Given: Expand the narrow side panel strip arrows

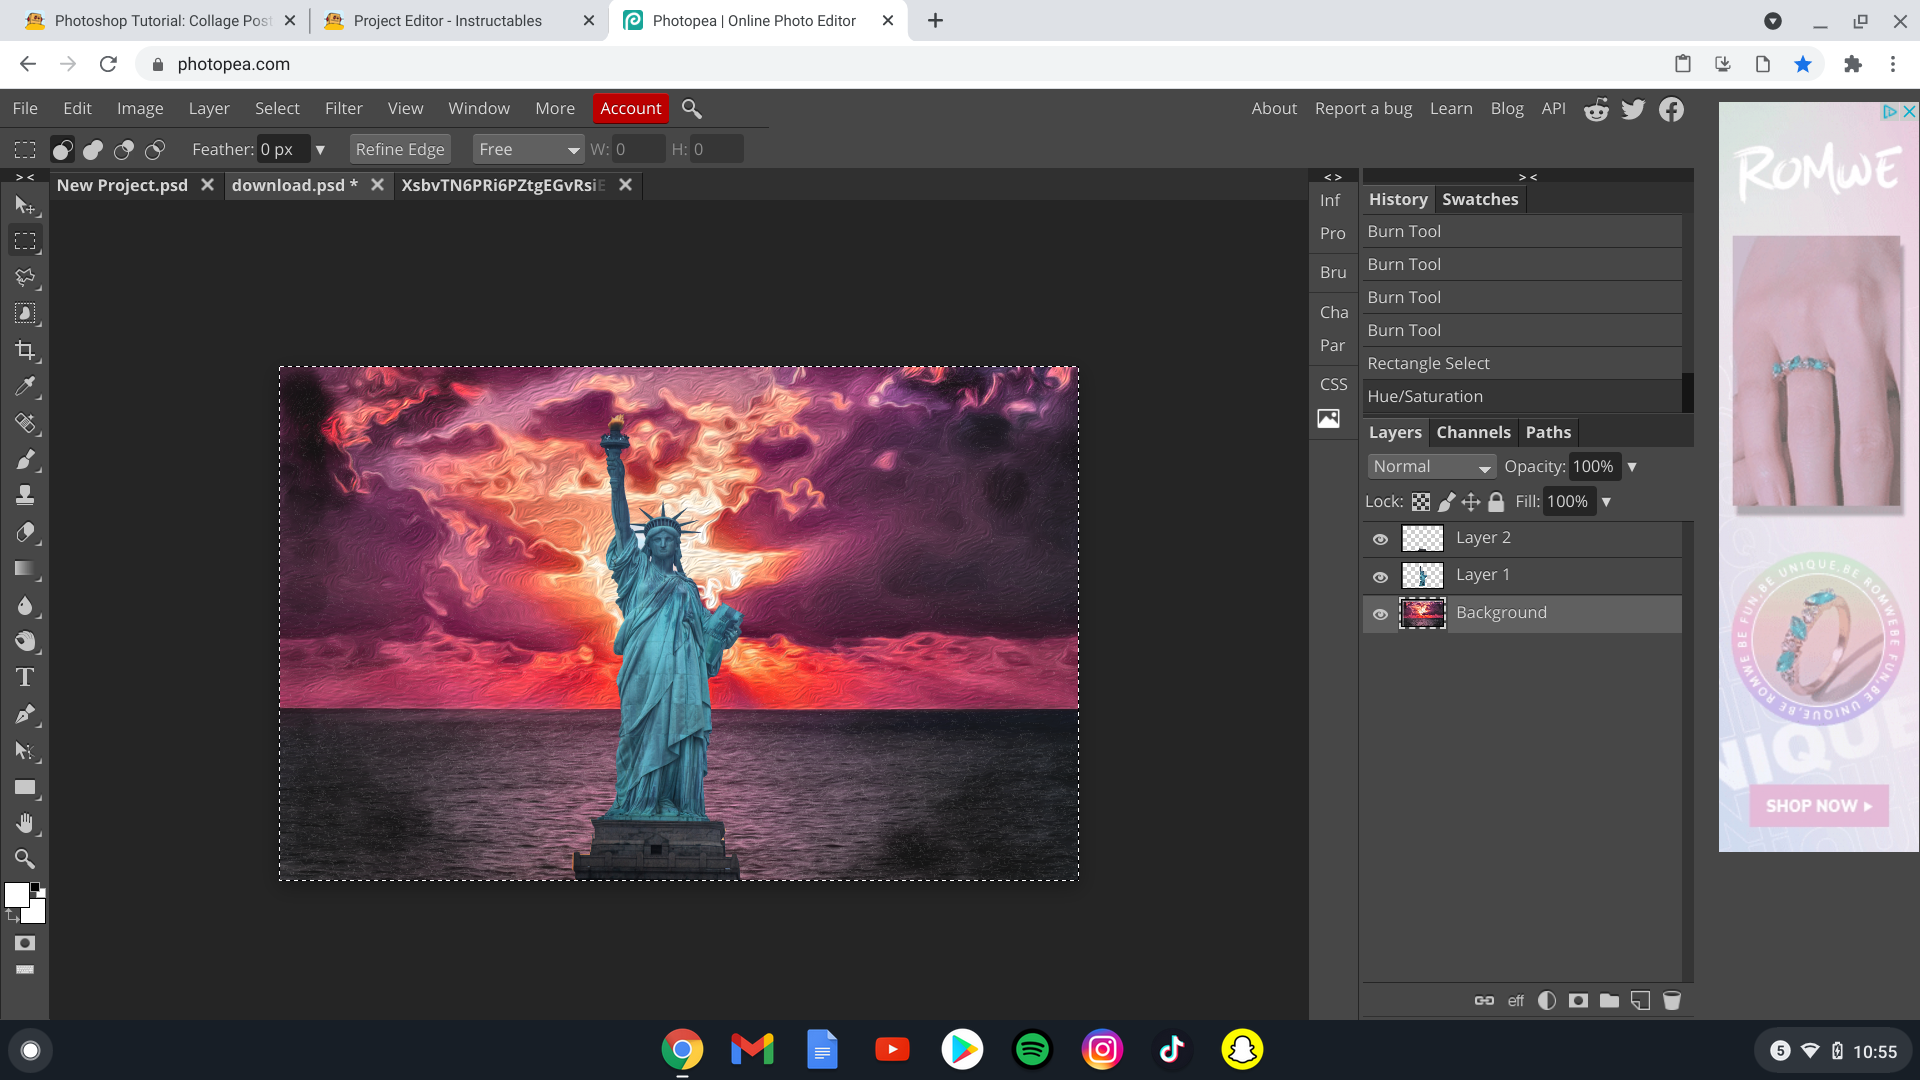Looking at the screenshot, I should 1333,177.
